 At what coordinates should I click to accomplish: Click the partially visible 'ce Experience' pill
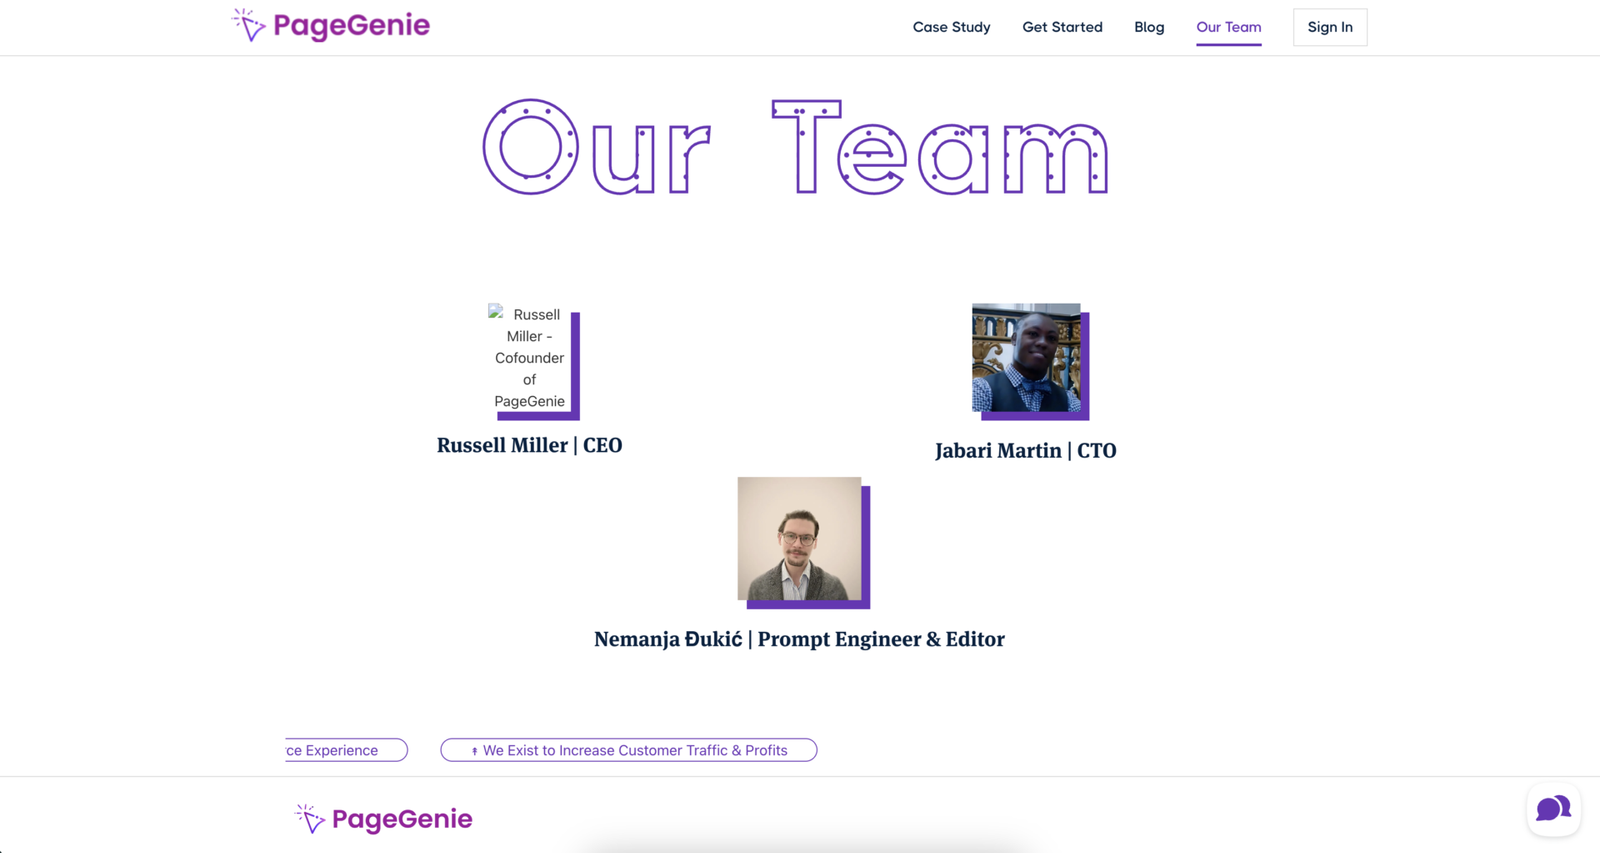[346, 750]
